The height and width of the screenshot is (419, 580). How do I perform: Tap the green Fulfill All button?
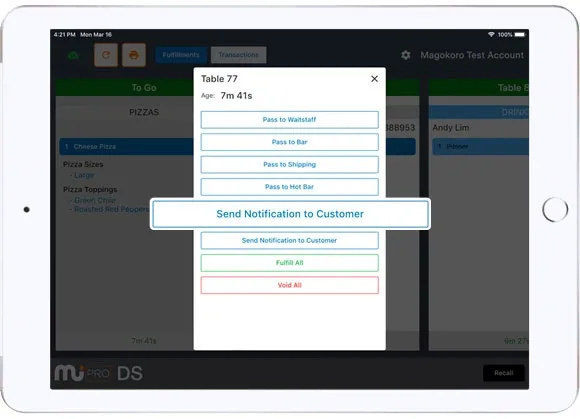[289, 263]
